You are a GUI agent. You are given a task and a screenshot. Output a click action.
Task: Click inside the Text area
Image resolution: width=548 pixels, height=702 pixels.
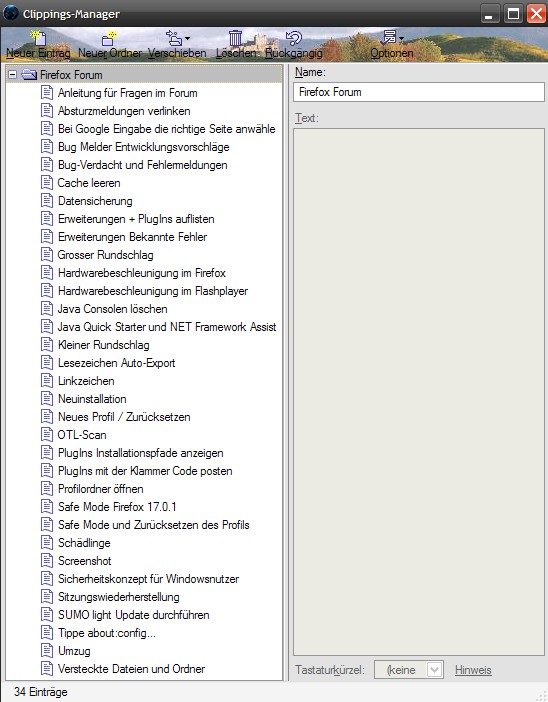point(419,392)
